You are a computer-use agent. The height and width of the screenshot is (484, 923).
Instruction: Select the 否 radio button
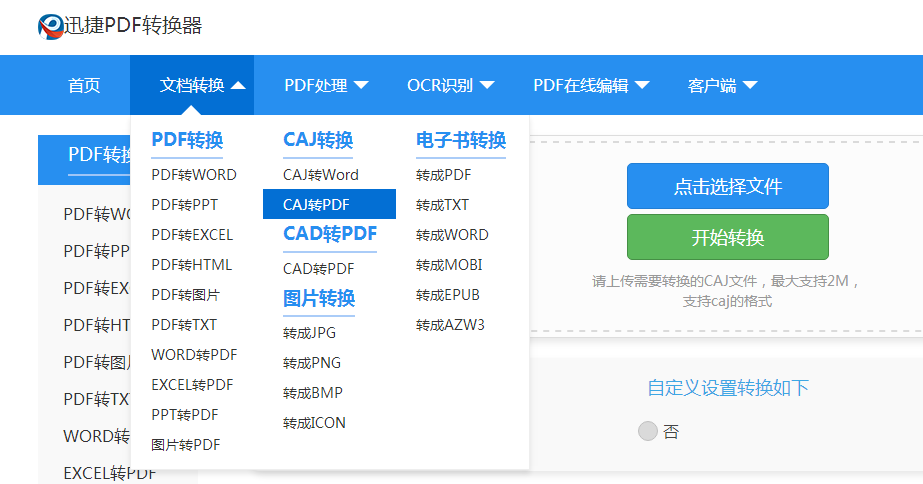[x=648, y=431]
